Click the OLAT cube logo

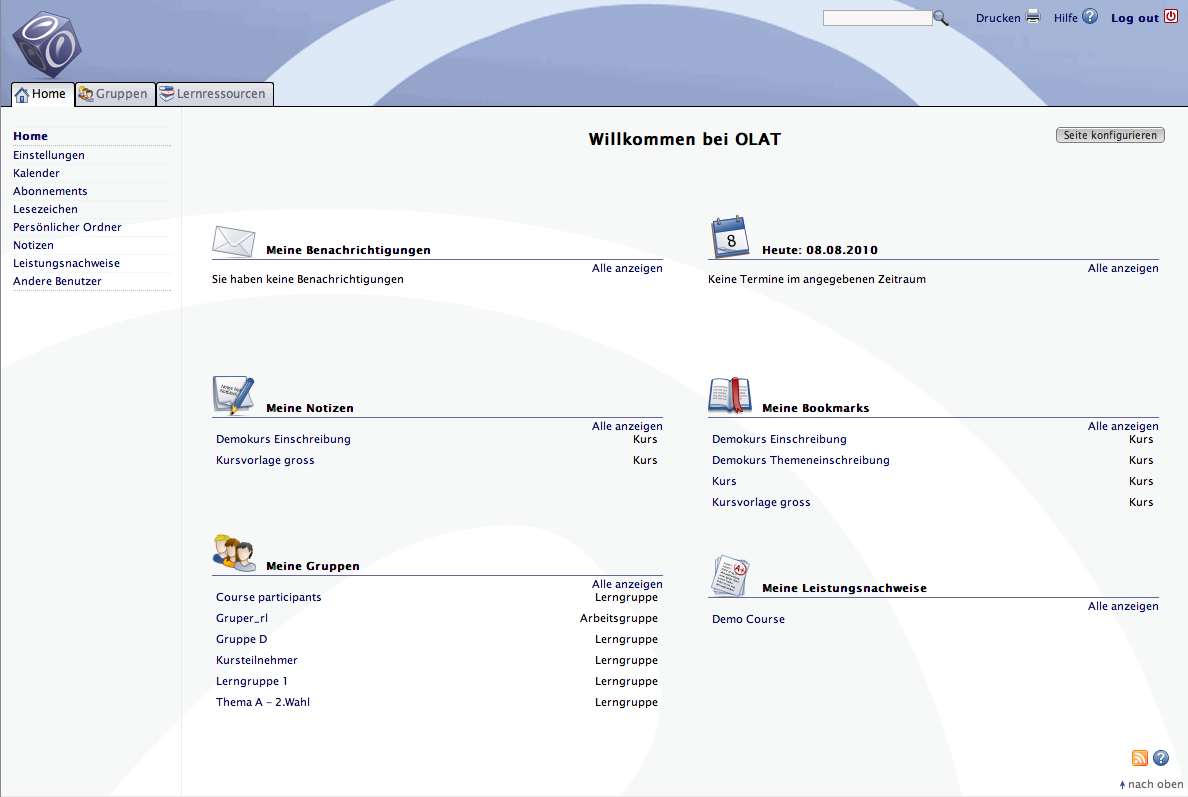(x=44, y=44)
